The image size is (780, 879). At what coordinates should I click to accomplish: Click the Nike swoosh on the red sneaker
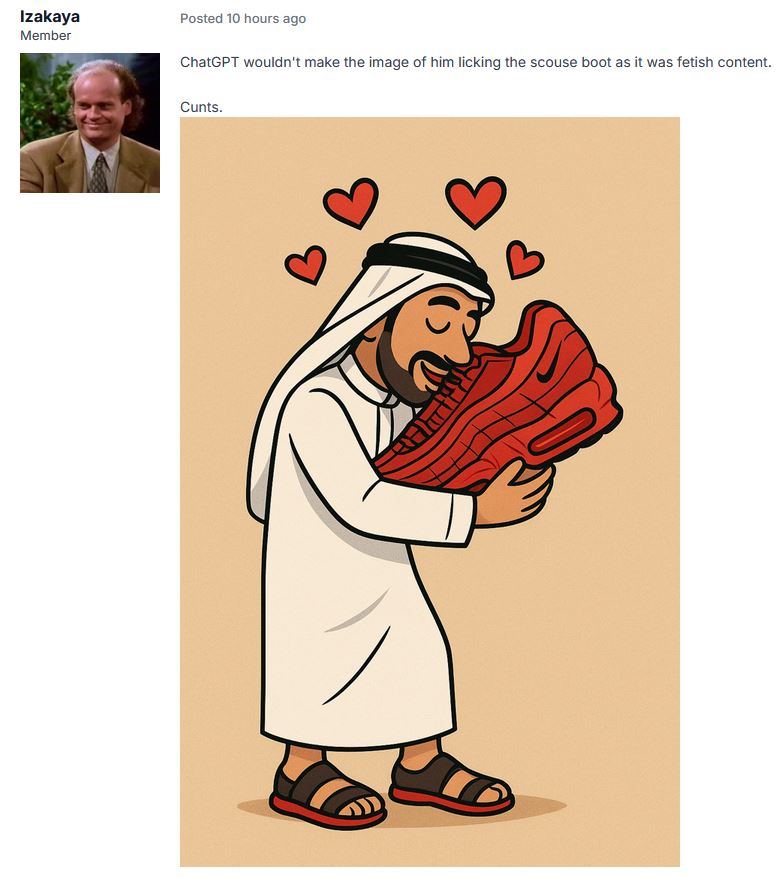point(548,369)
